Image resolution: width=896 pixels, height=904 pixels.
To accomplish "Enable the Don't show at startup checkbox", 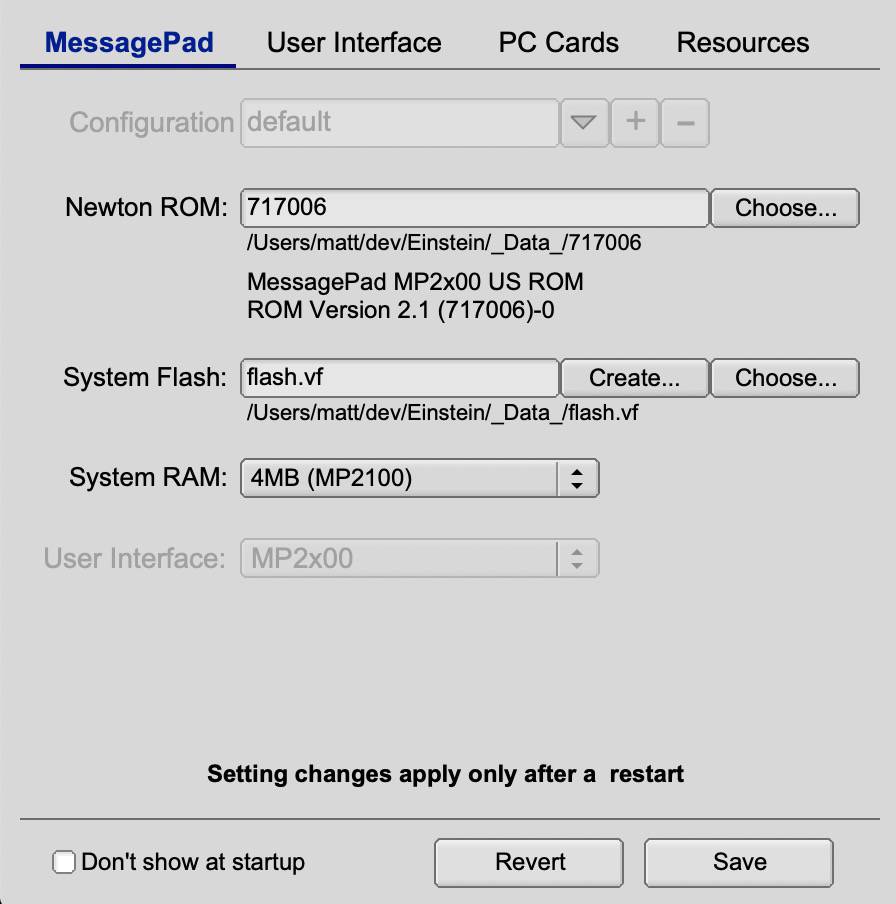I will [x=64, y=862].
